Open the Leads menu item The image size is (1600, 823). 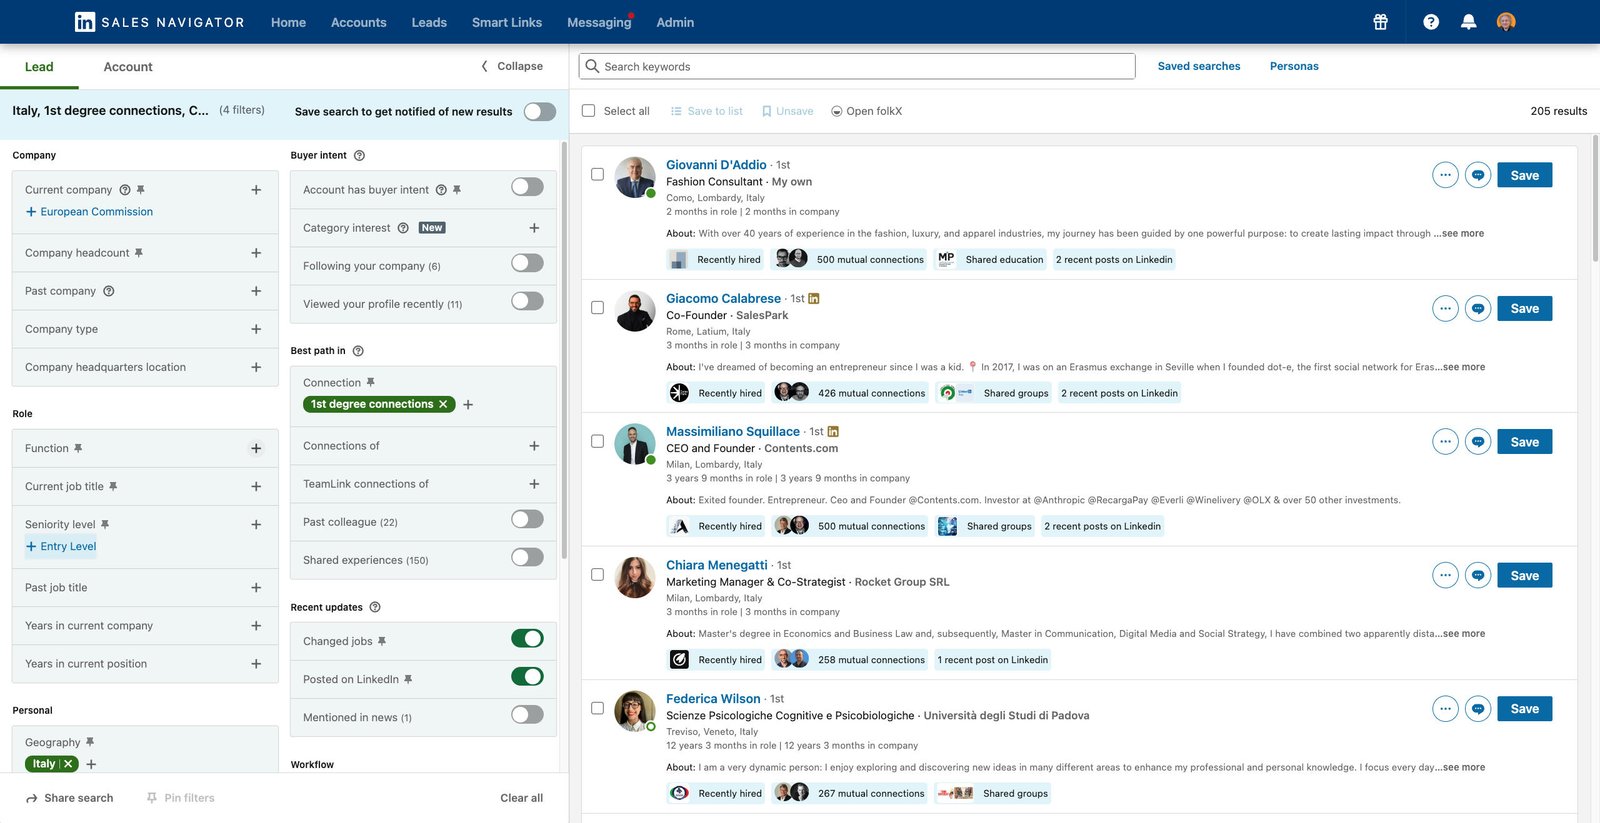(429, 22)
